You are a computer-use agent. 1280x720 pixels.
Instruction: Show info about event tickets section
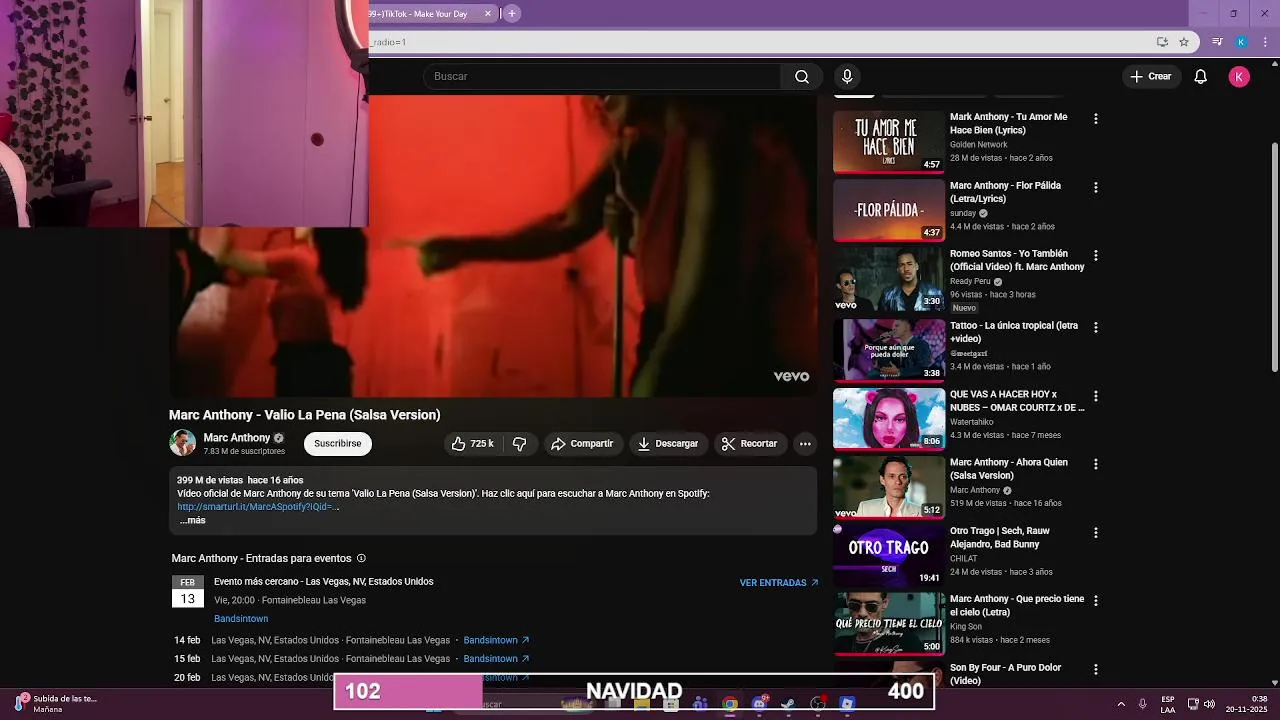click(361, 559)
